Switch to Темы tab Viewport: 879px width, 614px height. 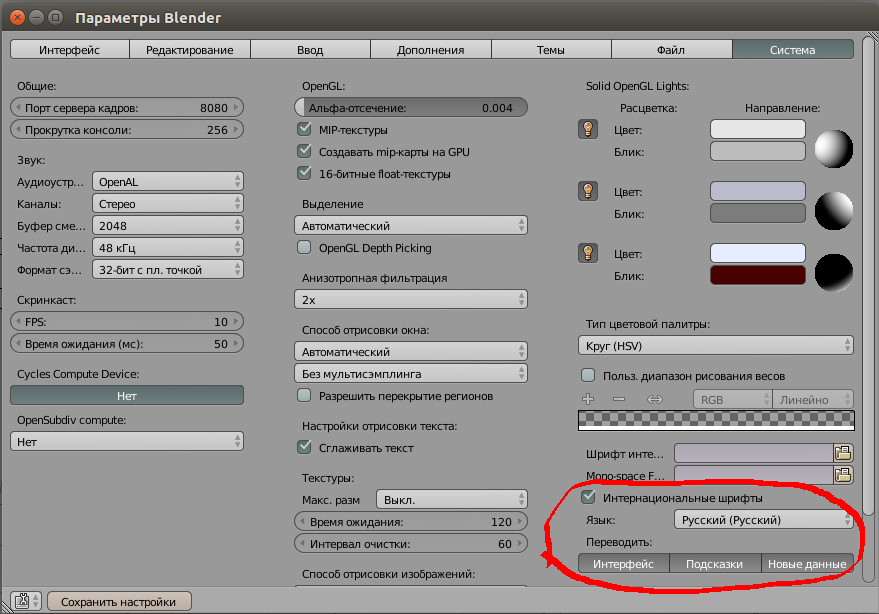551,49
